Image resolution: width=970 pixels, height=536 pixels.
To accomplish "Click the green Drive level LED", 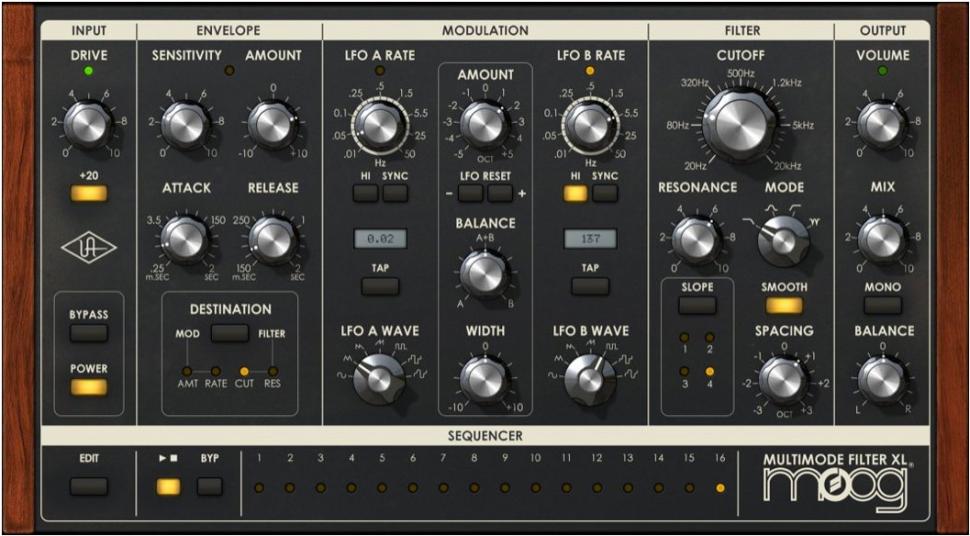I will (x=88, y=71).
